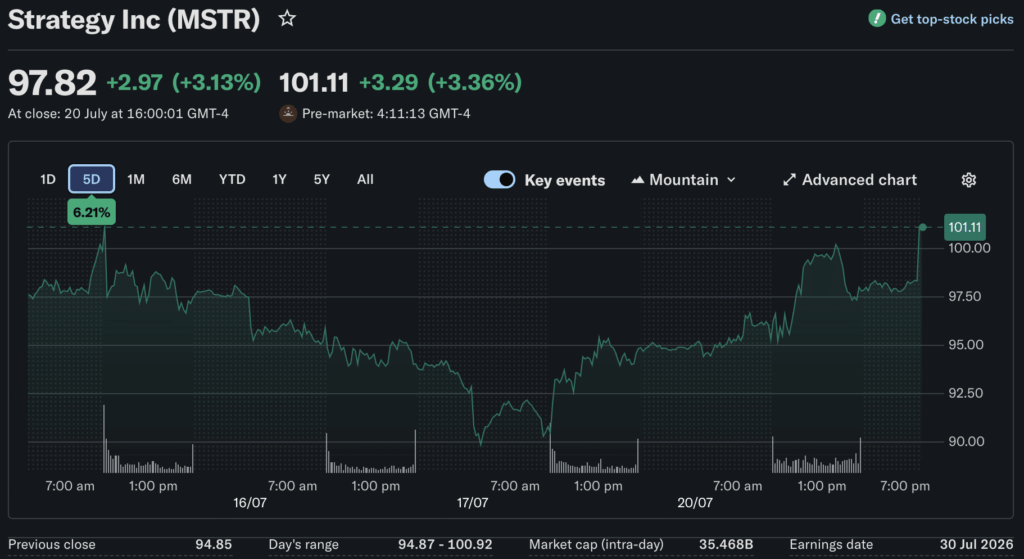Screen dimensions: 1024x559
Task: Click the 6.21% change tooltip badge
Action: 91,212
